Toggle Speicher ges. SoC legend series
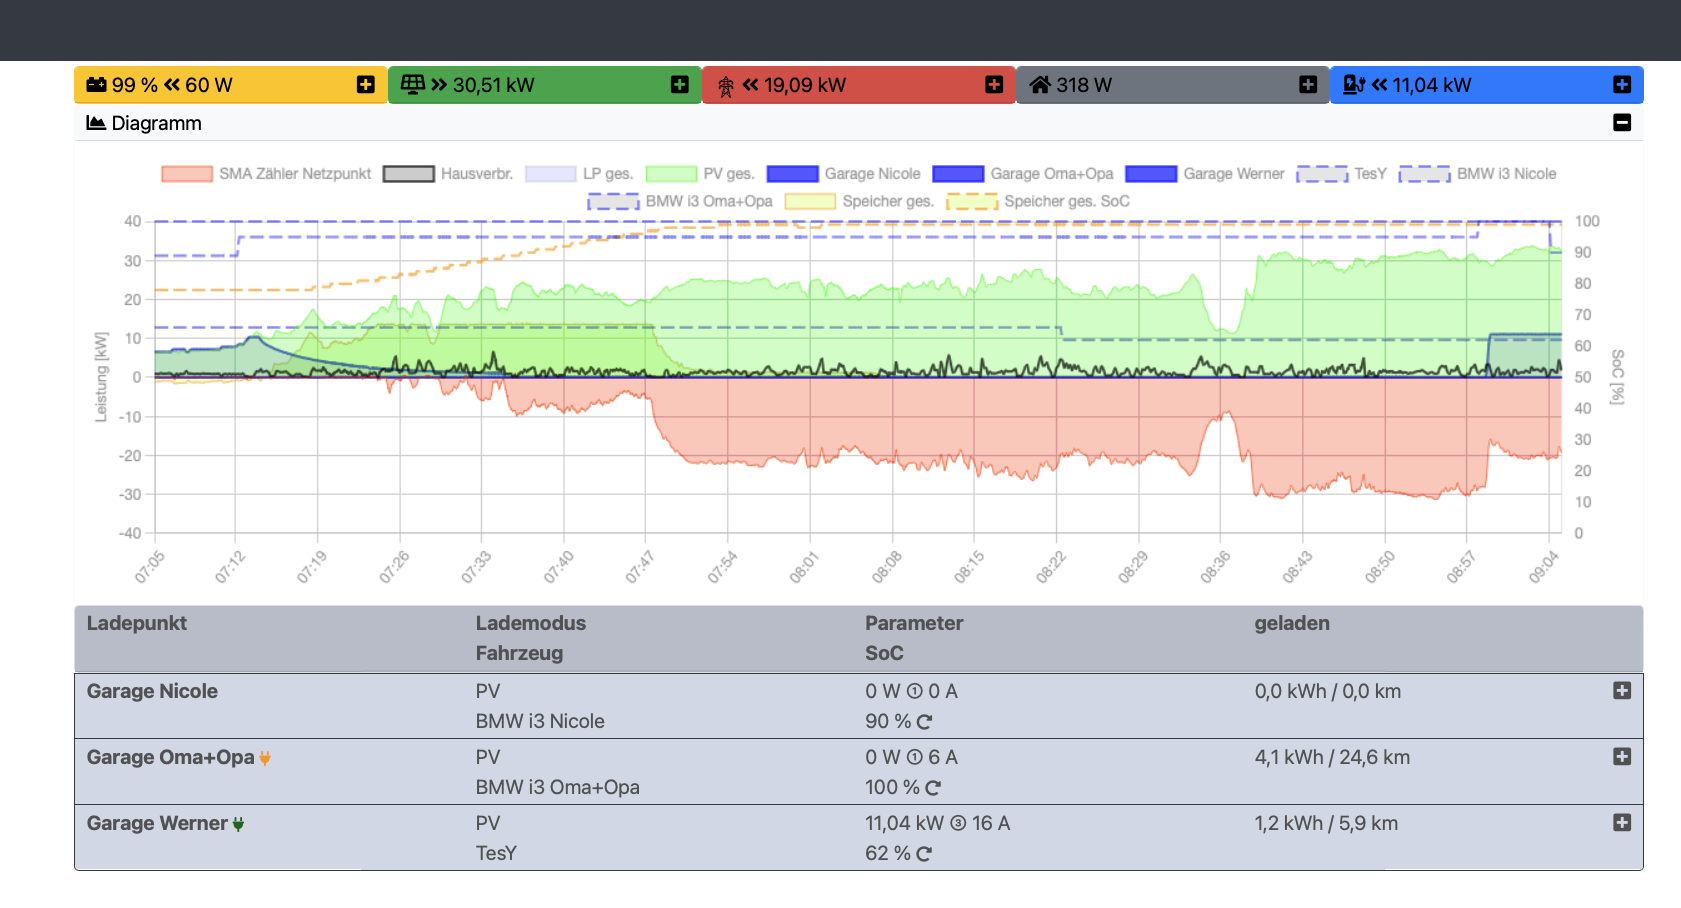Screen dimensions: 1681x908 point(1038,201)
